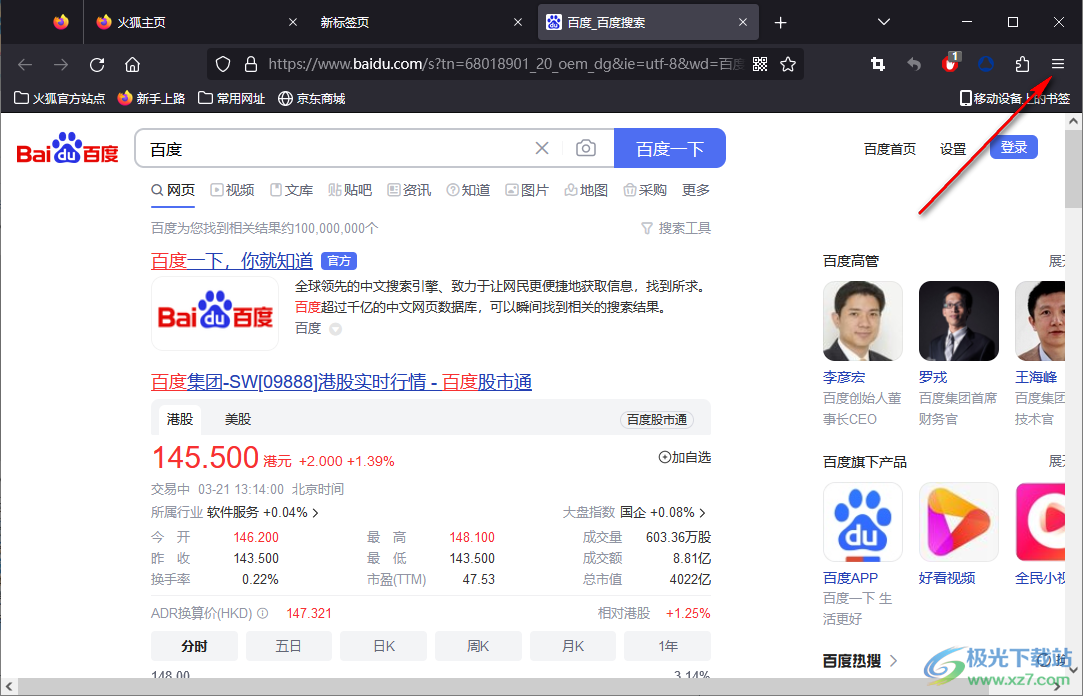Select the 资讯 search tab

(x=409, y=190)
